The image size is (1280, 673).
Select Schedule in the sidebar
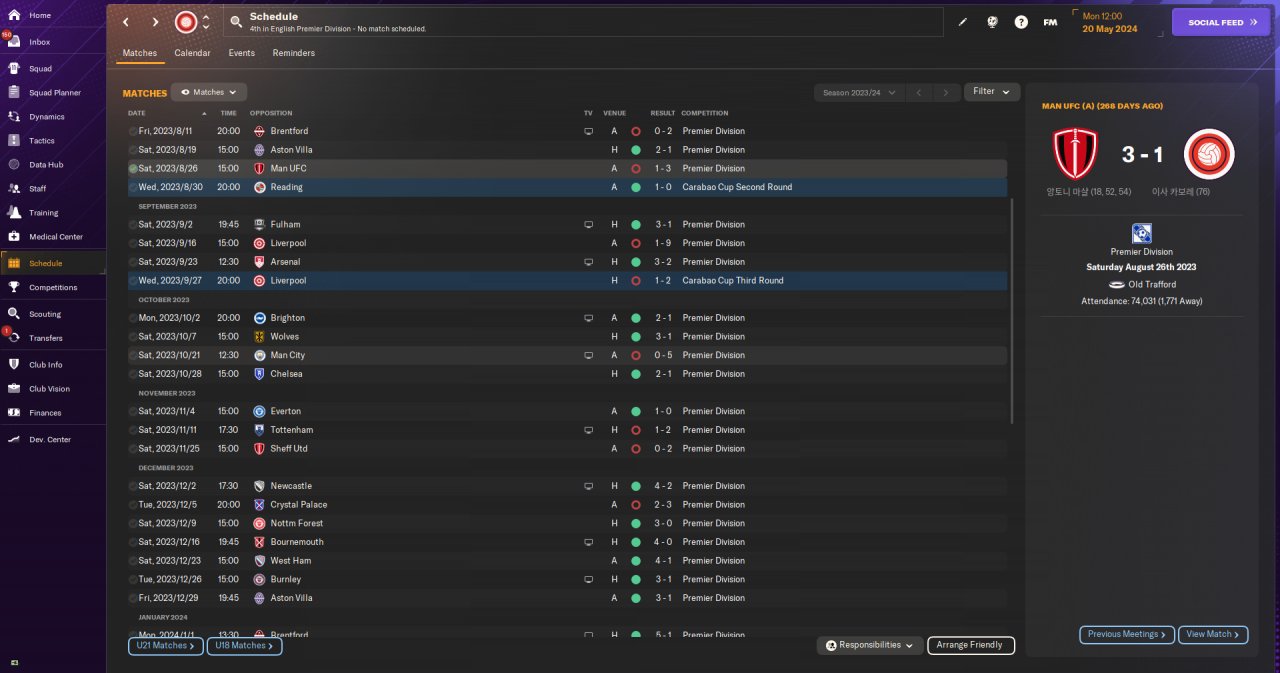pos(53,263)
